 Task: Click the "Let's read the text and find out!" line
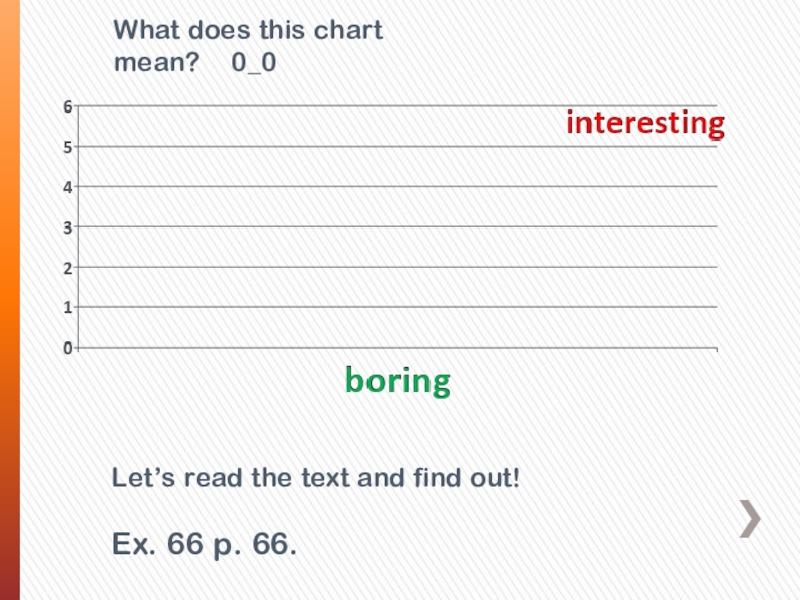(317, 478)
